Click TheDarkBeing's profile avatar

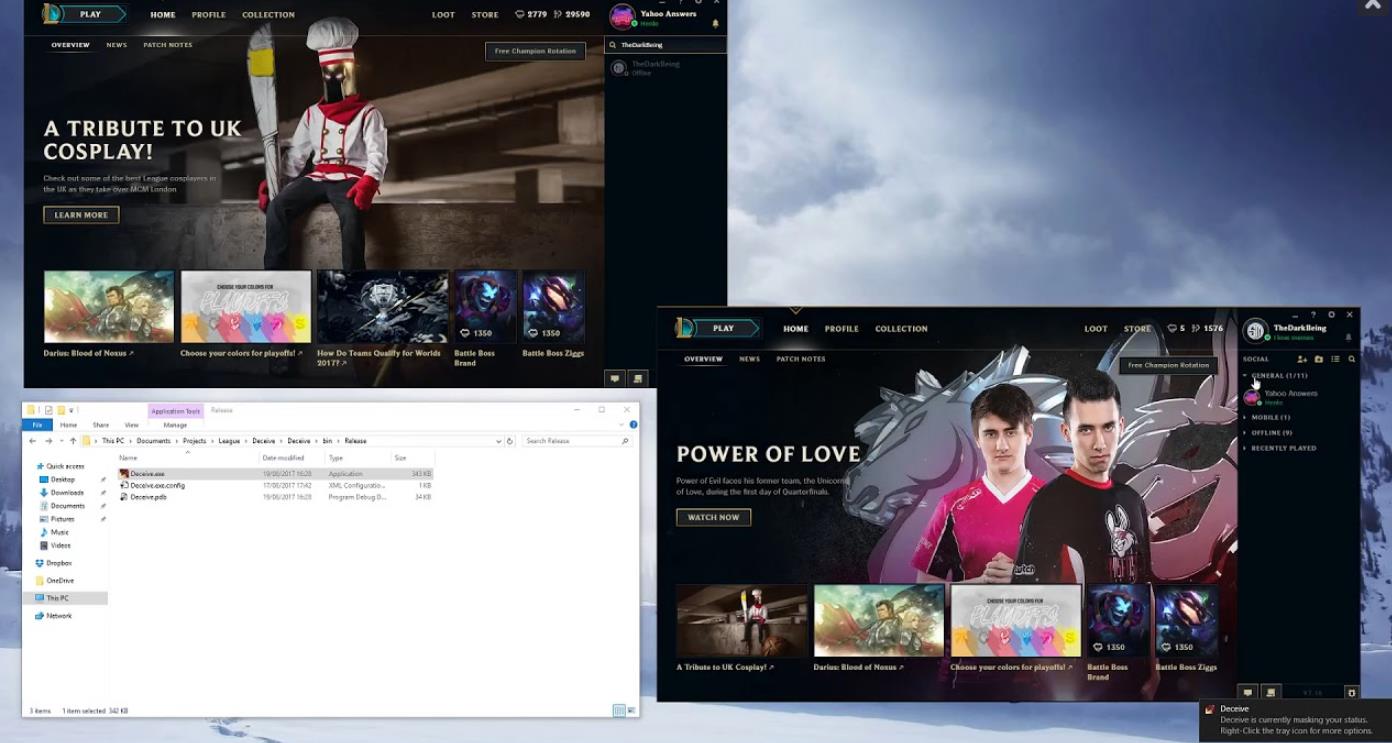1255,331
